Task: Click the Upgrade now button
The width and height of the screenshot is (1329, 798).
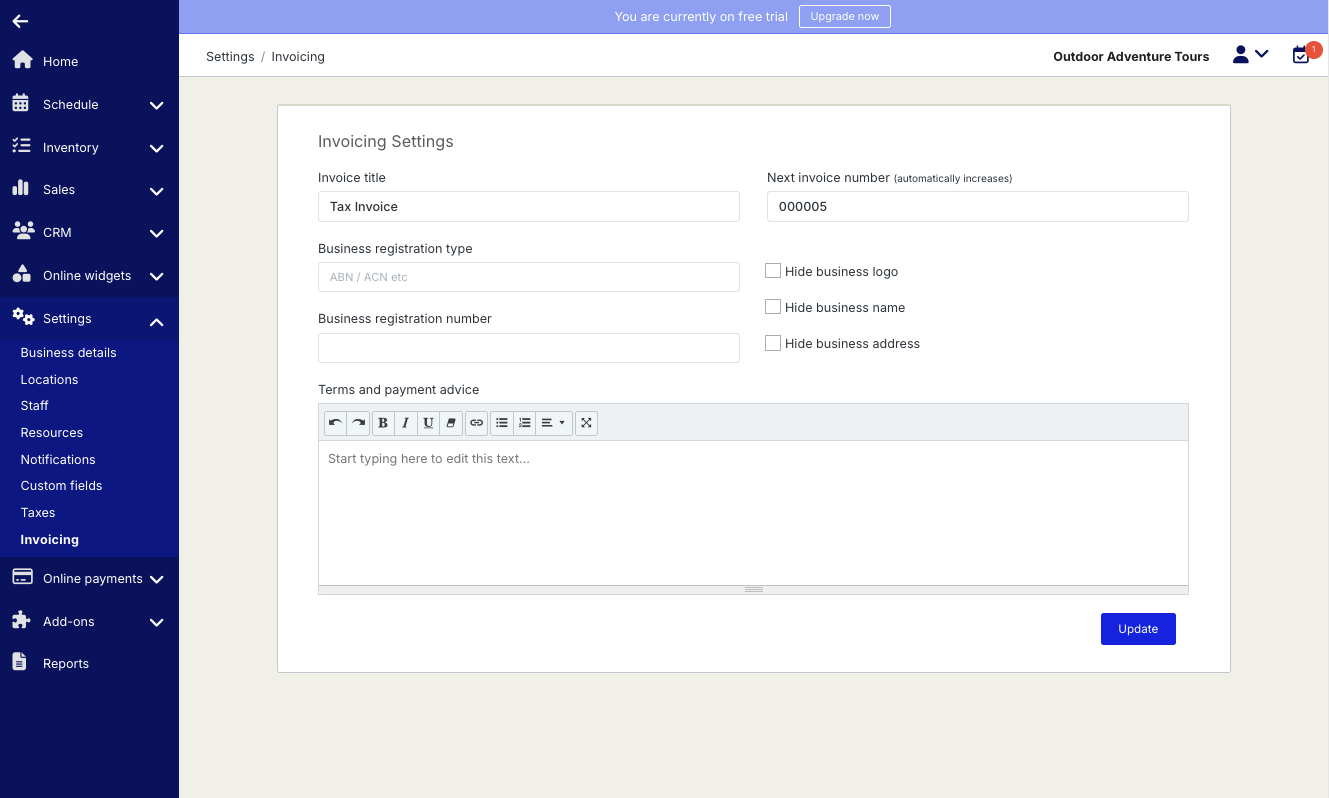Action: point(844,17)
